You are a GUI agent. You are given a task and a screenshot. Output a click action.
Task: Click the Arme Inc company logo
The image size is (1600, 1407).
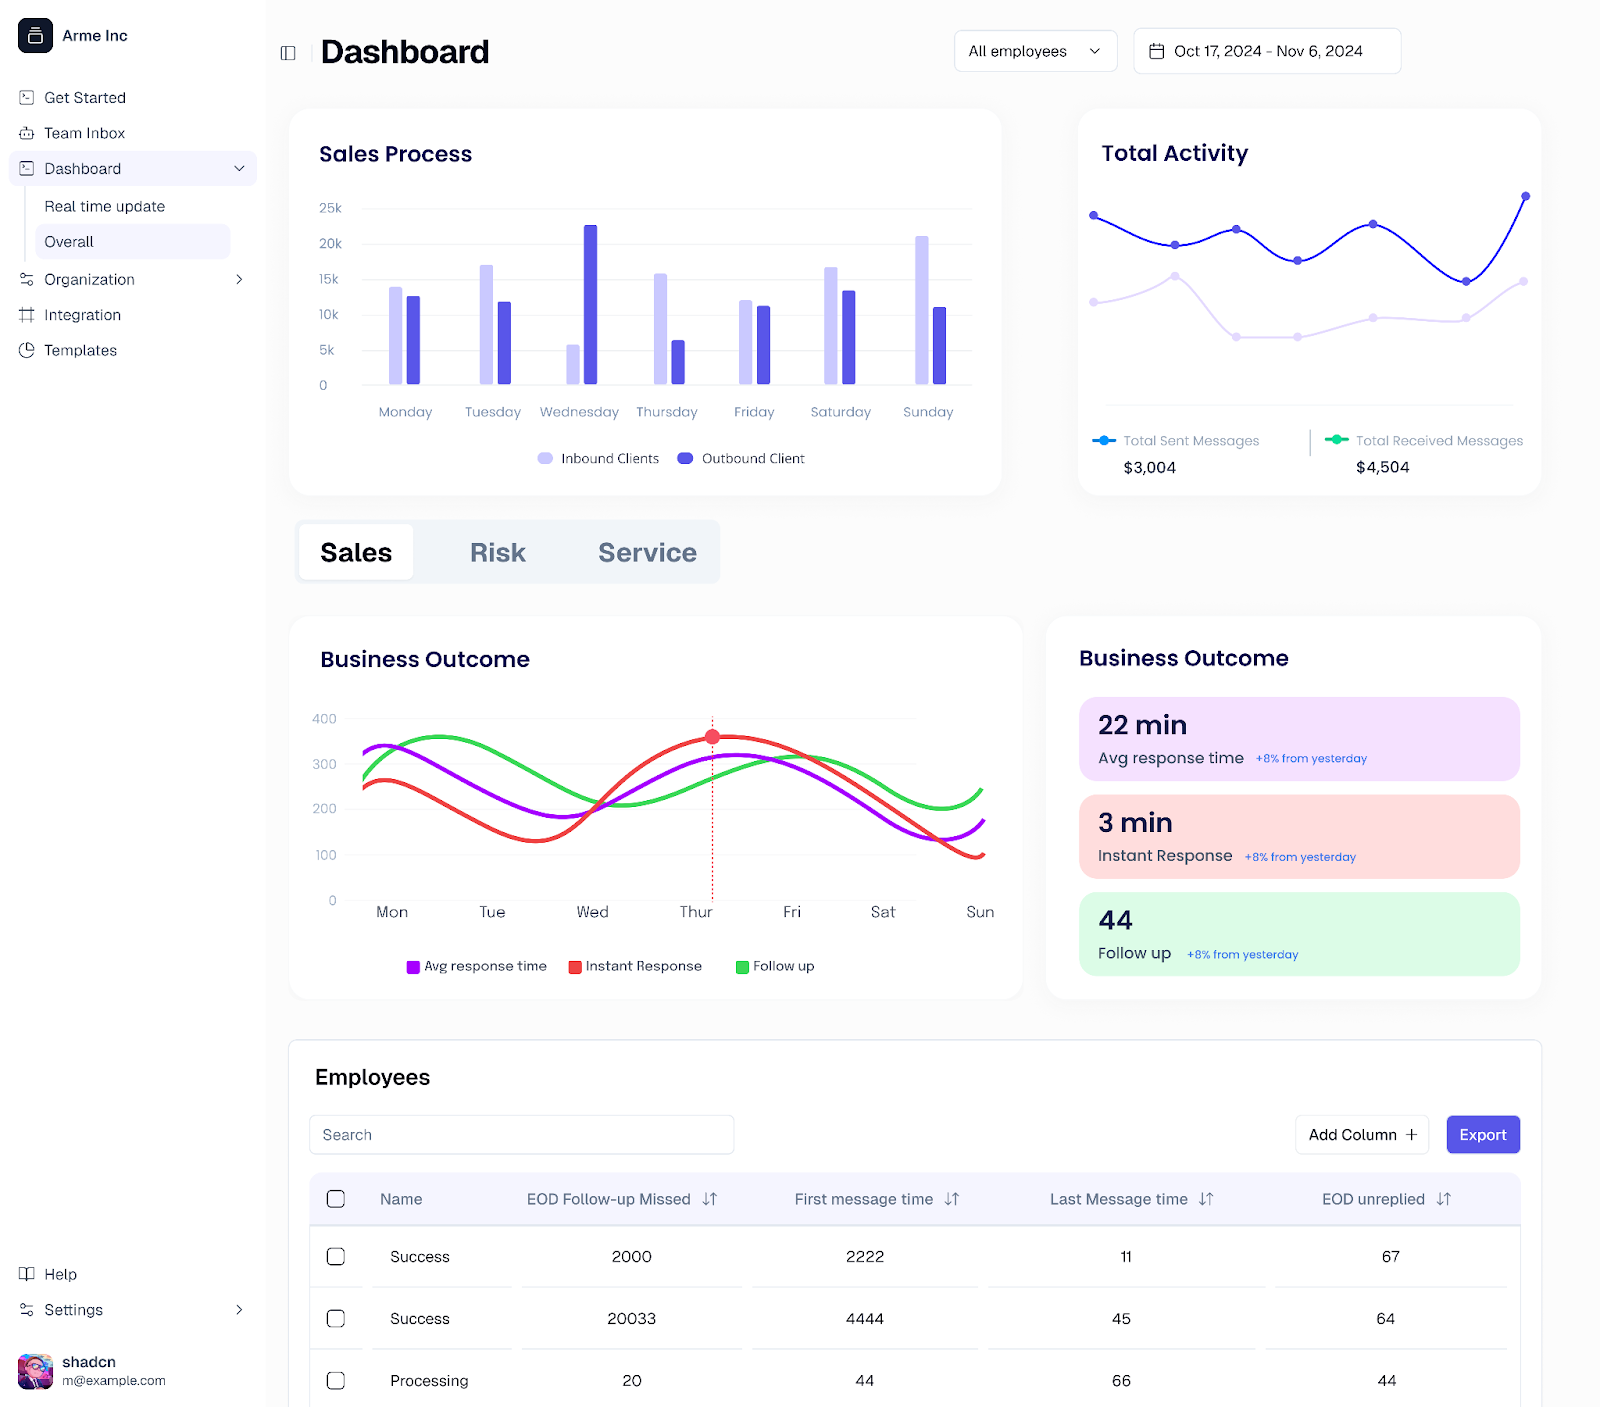pos(35,35)
